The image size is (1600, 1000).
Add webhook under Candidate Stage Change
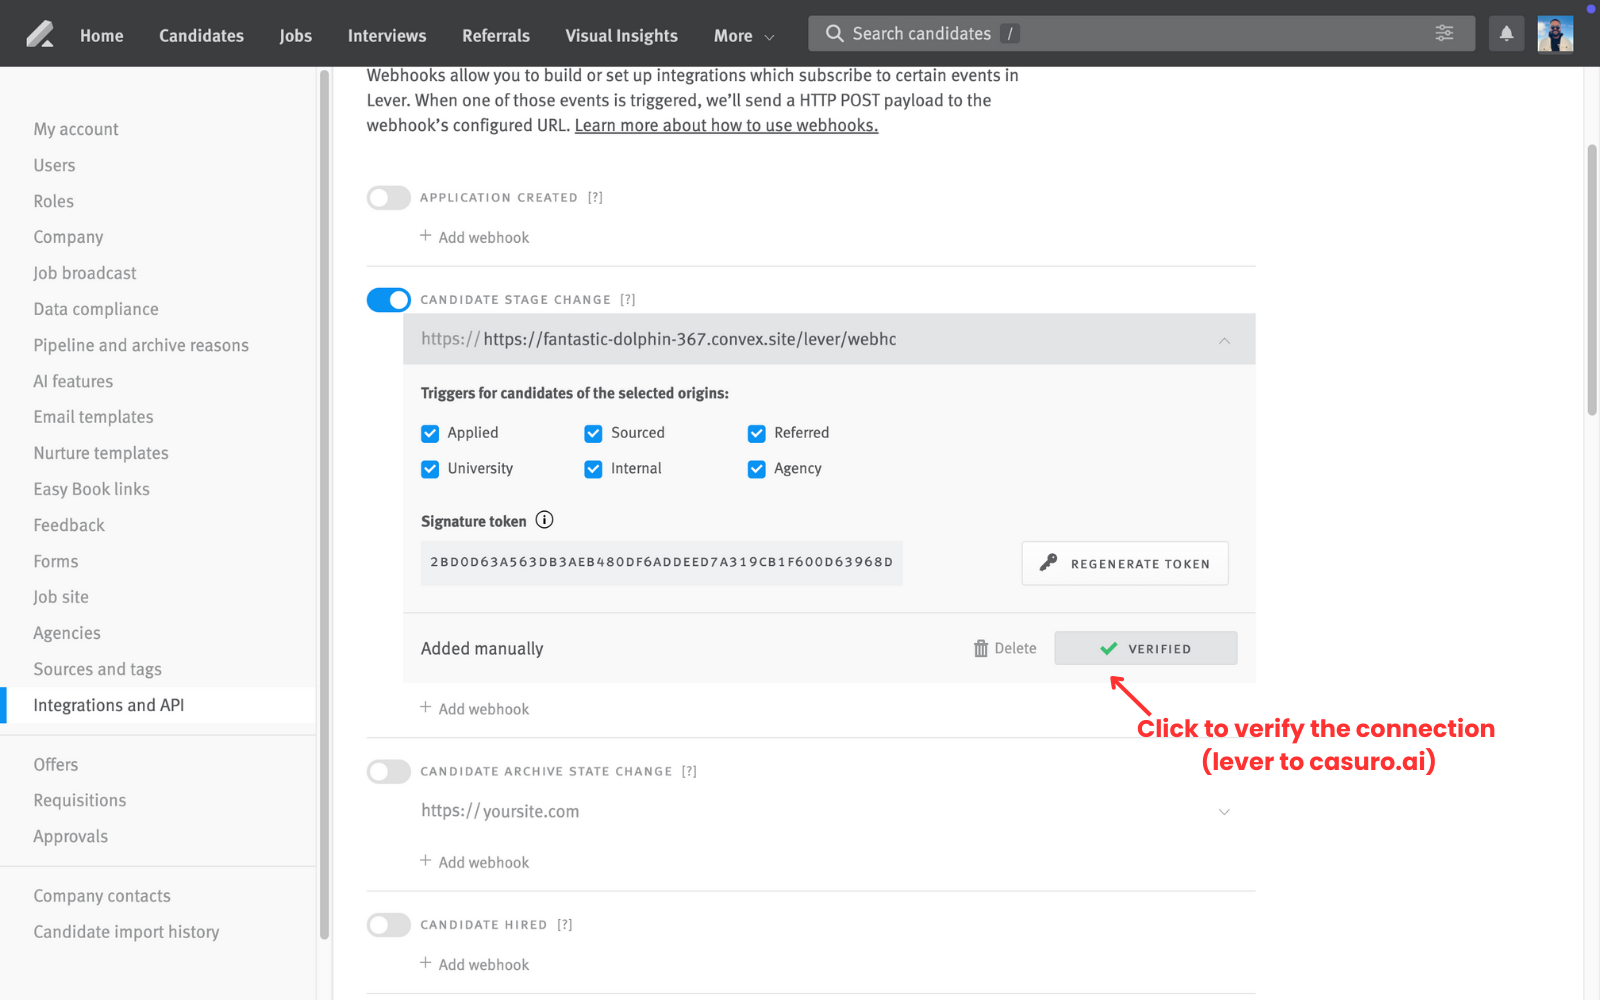474,708
